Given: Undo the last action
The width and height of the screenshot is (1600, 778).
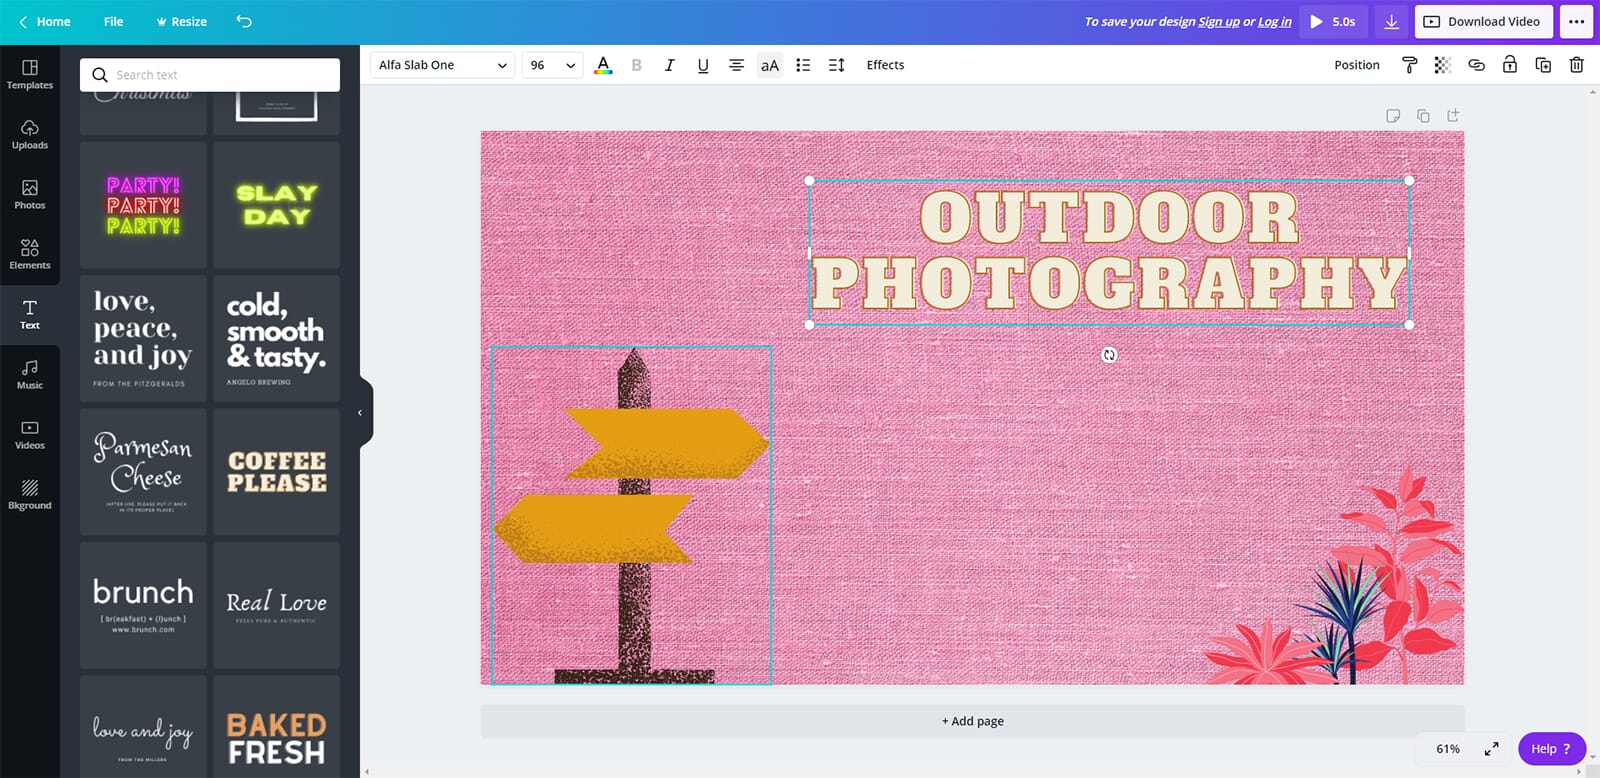Looking at the screenshot, I should click(x=244, y=21).
